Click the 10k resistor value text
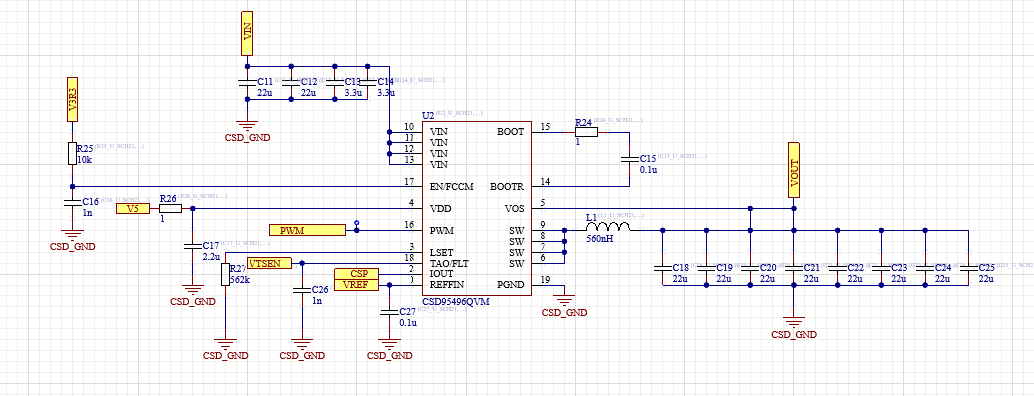 pyautogui.click(x=84, y=159)
